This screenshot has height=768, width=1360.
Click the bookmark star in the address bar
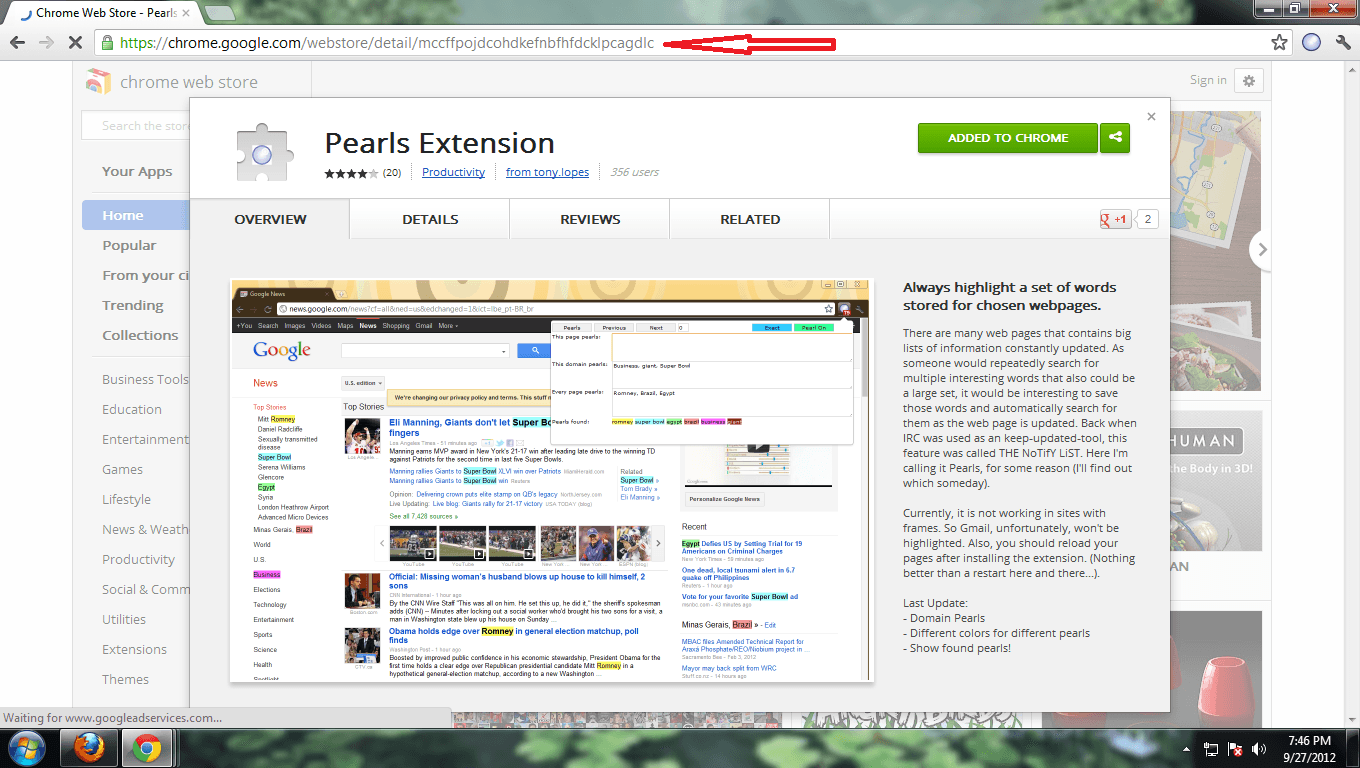(1279, 43)
